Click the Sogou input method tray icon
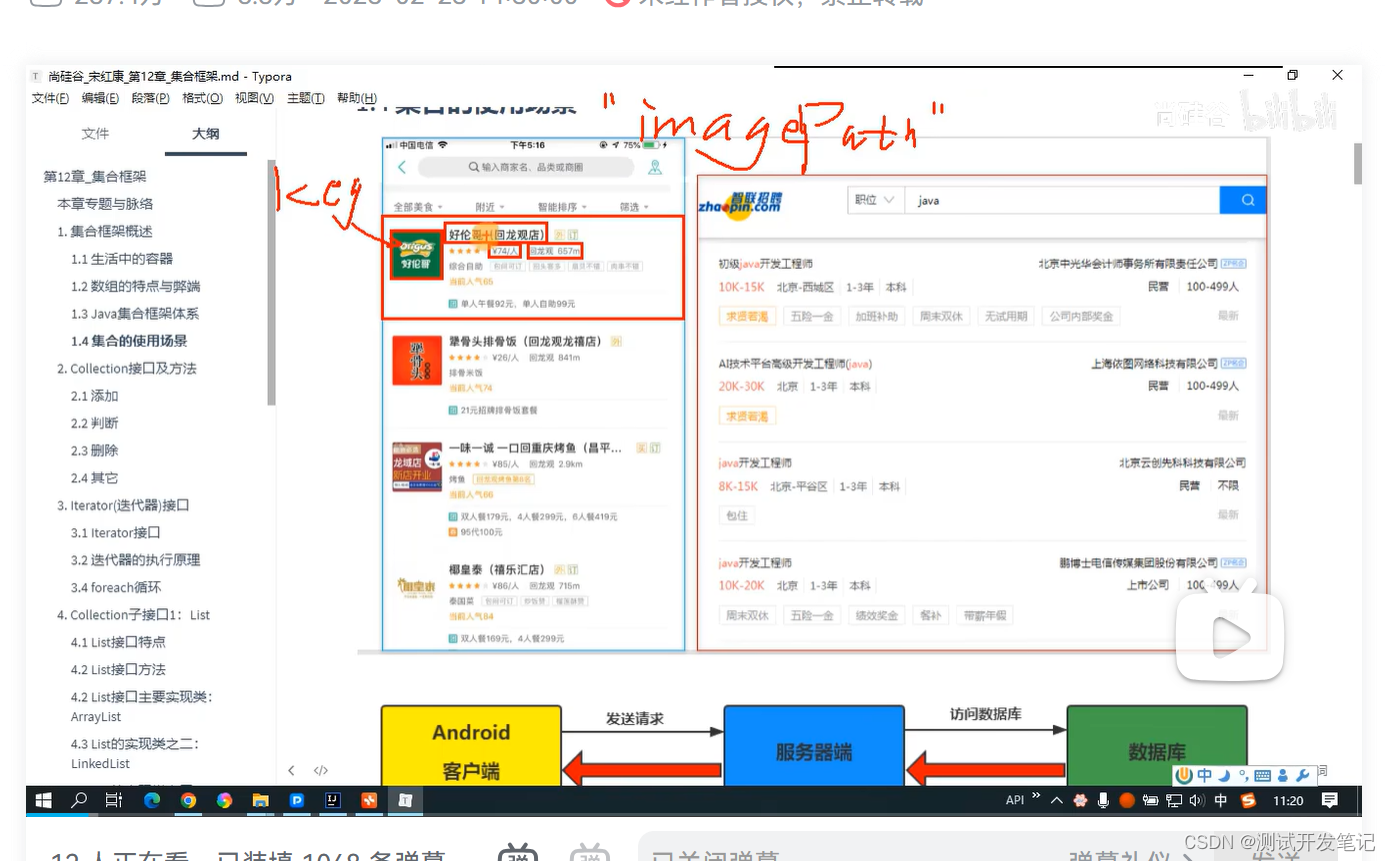This screenshot has height=861, width=1391. point(1248,800)
